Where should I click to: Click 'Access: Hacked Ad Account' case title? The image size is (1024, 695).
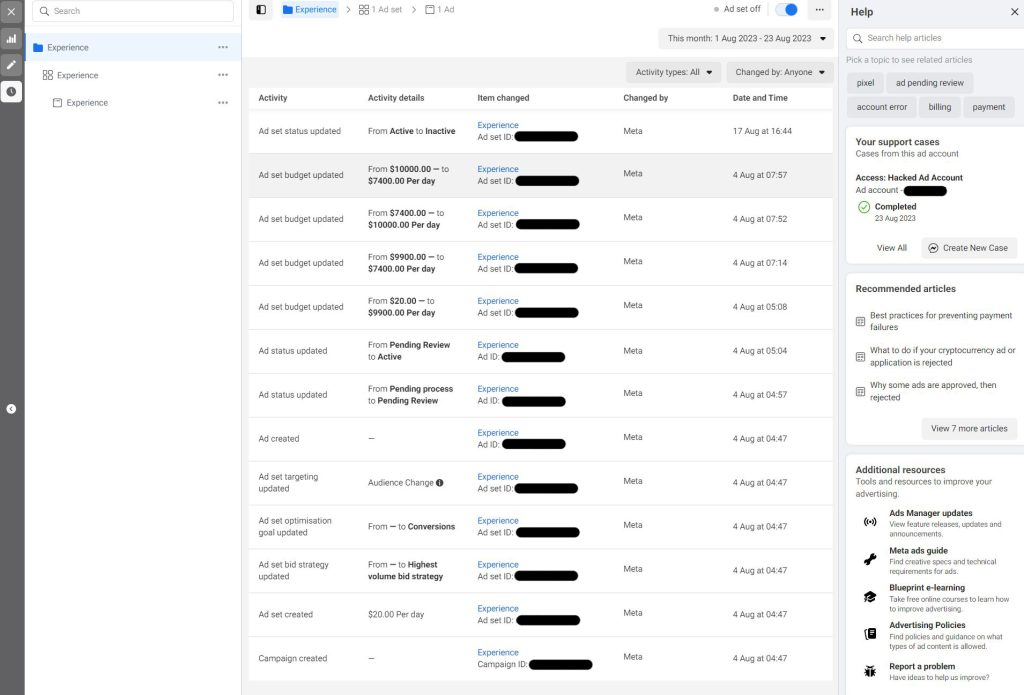point(908,178)
